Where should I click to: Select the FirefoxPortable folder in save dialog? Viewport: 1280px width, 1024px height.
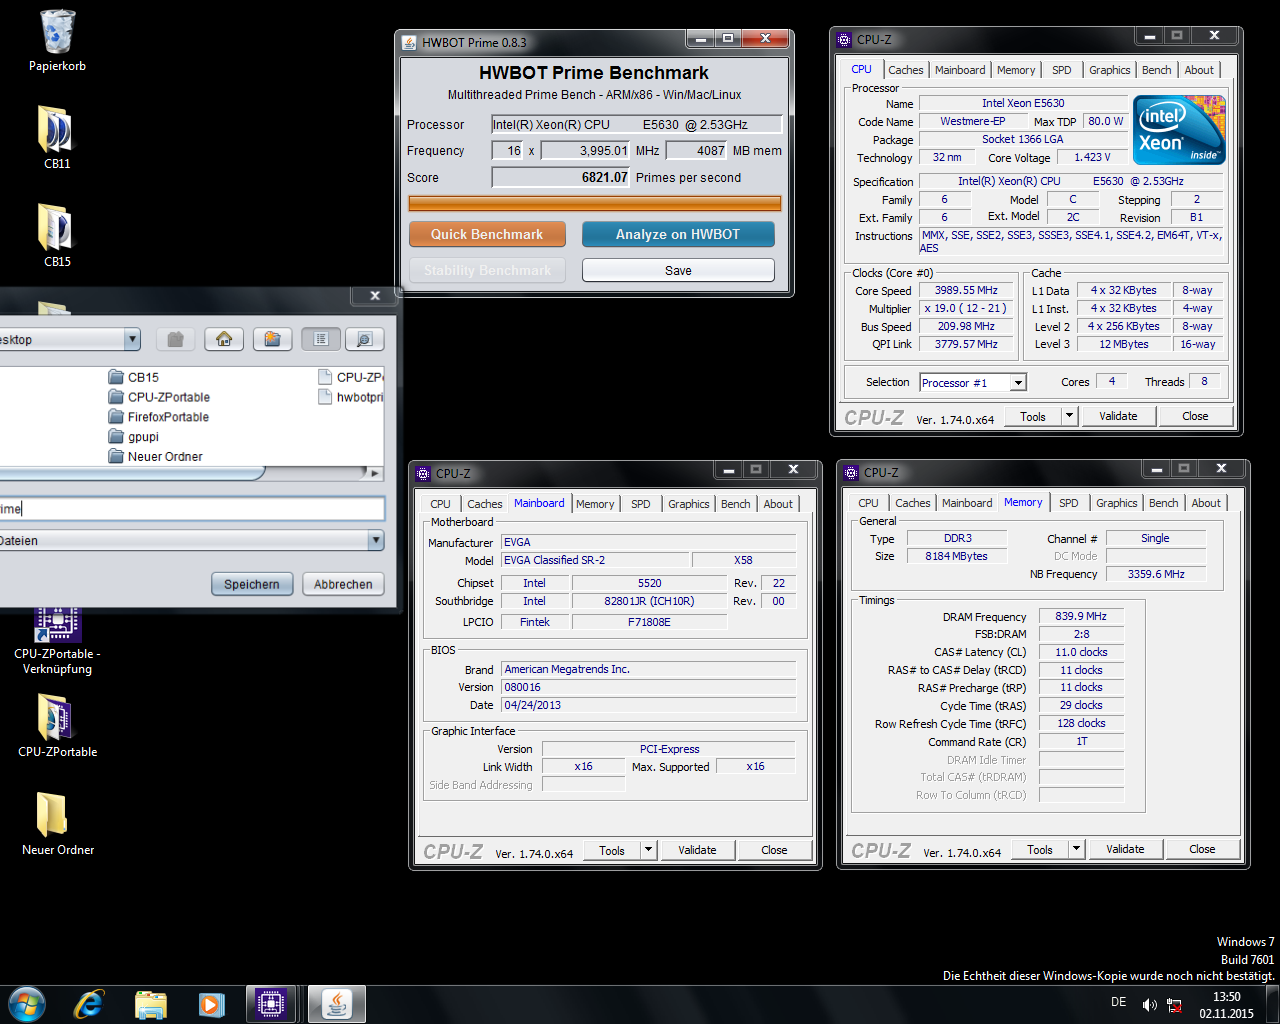[159, 417]
